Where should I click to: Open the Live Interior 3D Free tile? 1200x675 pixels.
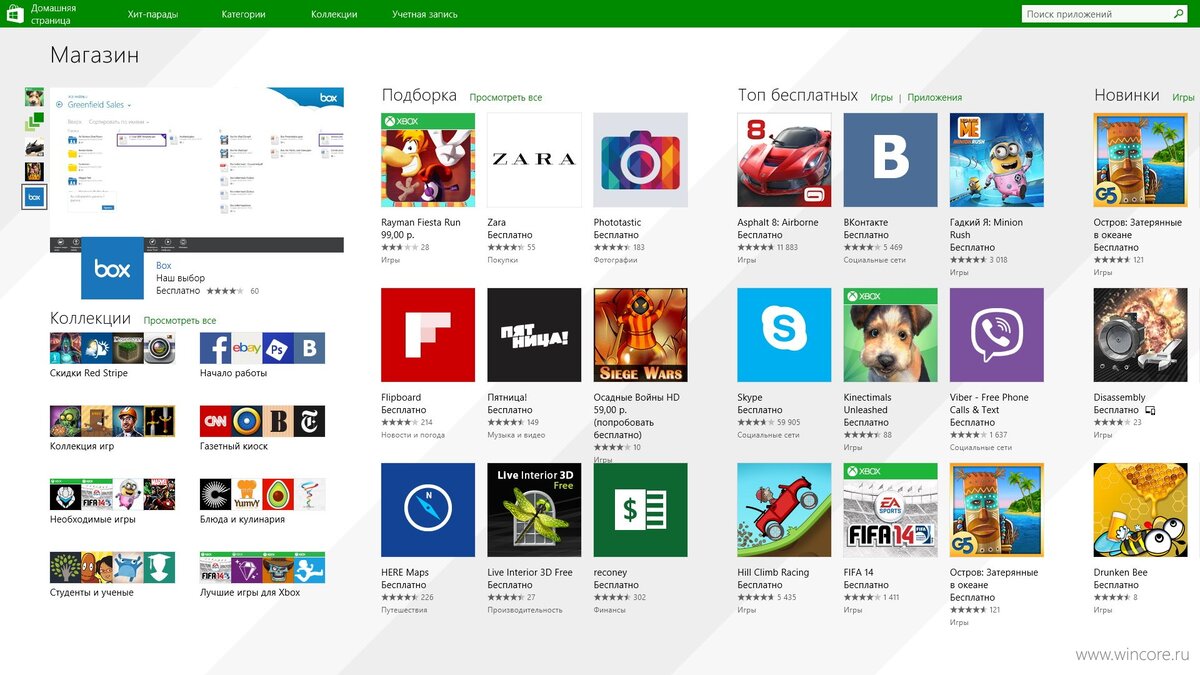point(534,510)
